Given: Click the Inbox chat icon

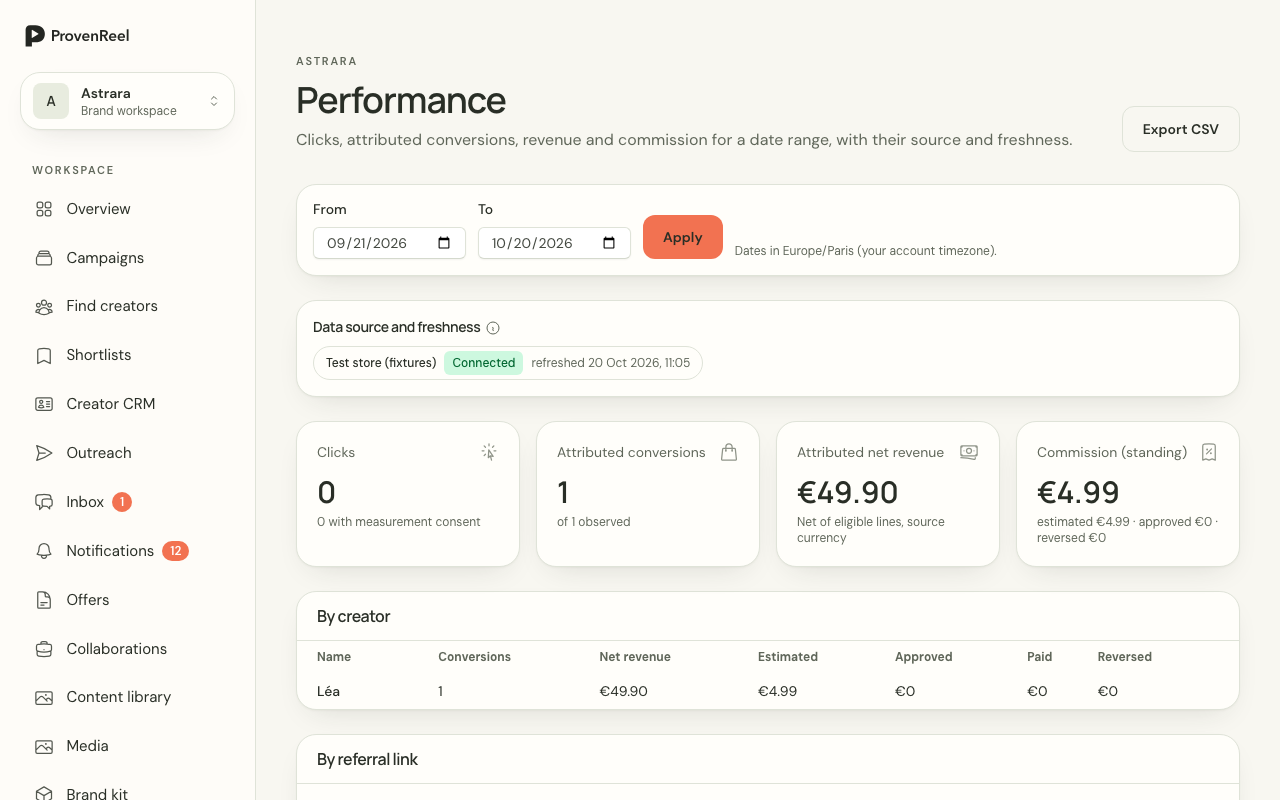Looking at the screenshot, I should 44,502.
